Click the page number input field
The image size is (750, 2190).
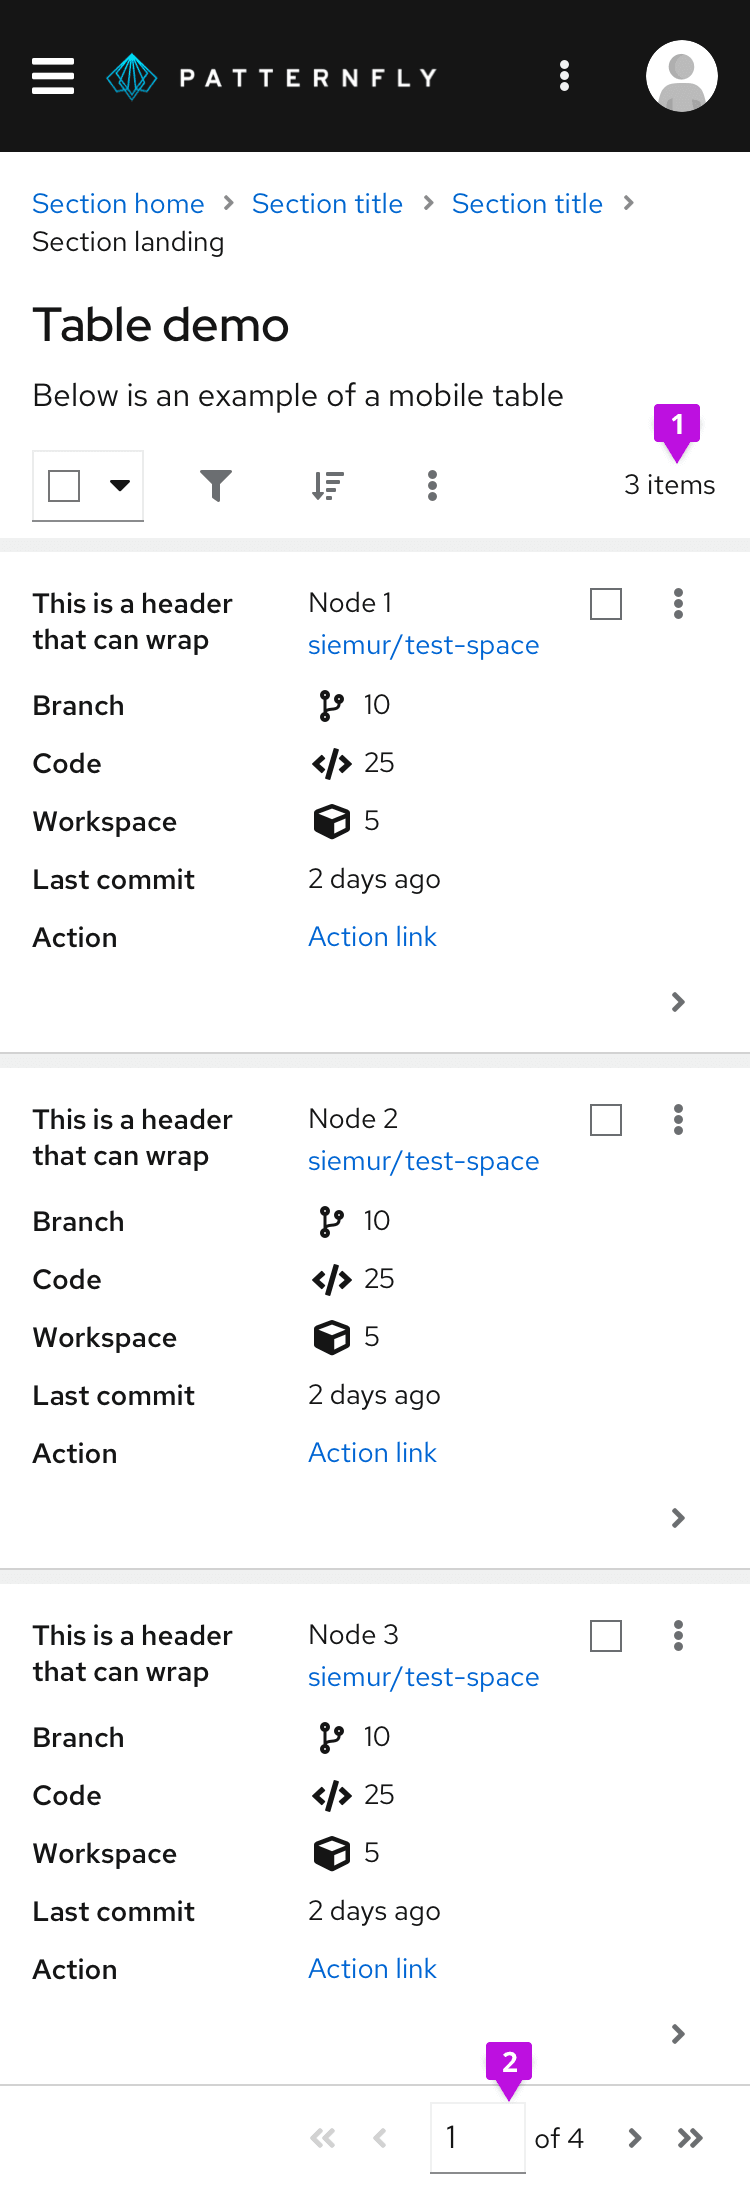(477, 2138)
